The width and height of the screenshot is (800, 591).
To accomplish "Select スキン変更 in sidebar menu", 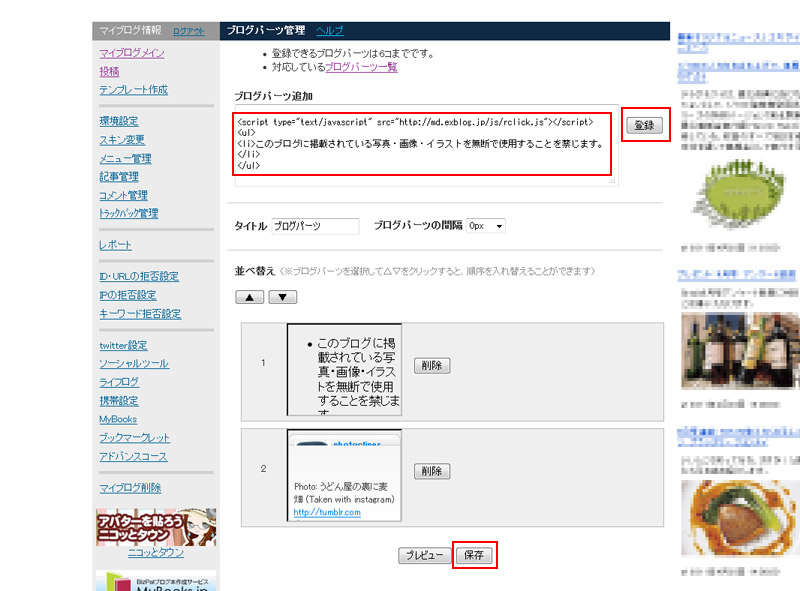I will click(x=122, y=139).
